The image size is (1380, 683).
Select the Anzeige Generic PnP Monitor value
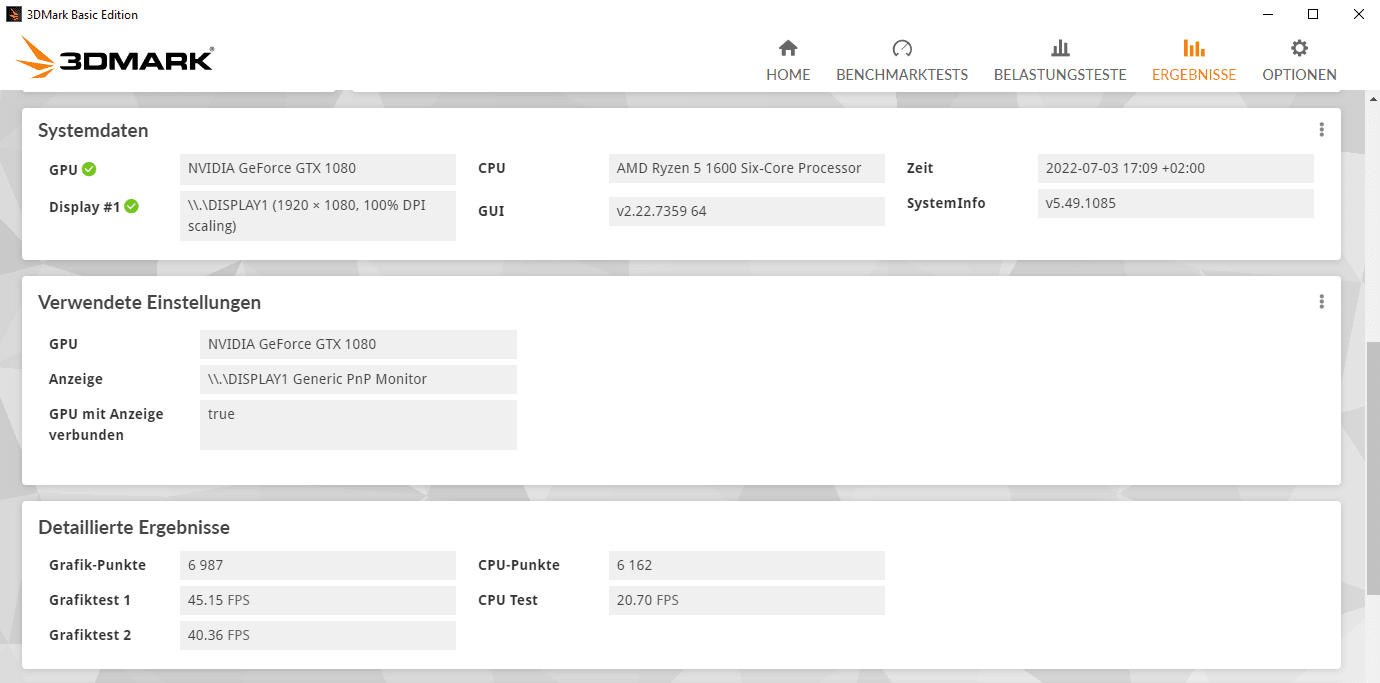click(x=358, y=379)
